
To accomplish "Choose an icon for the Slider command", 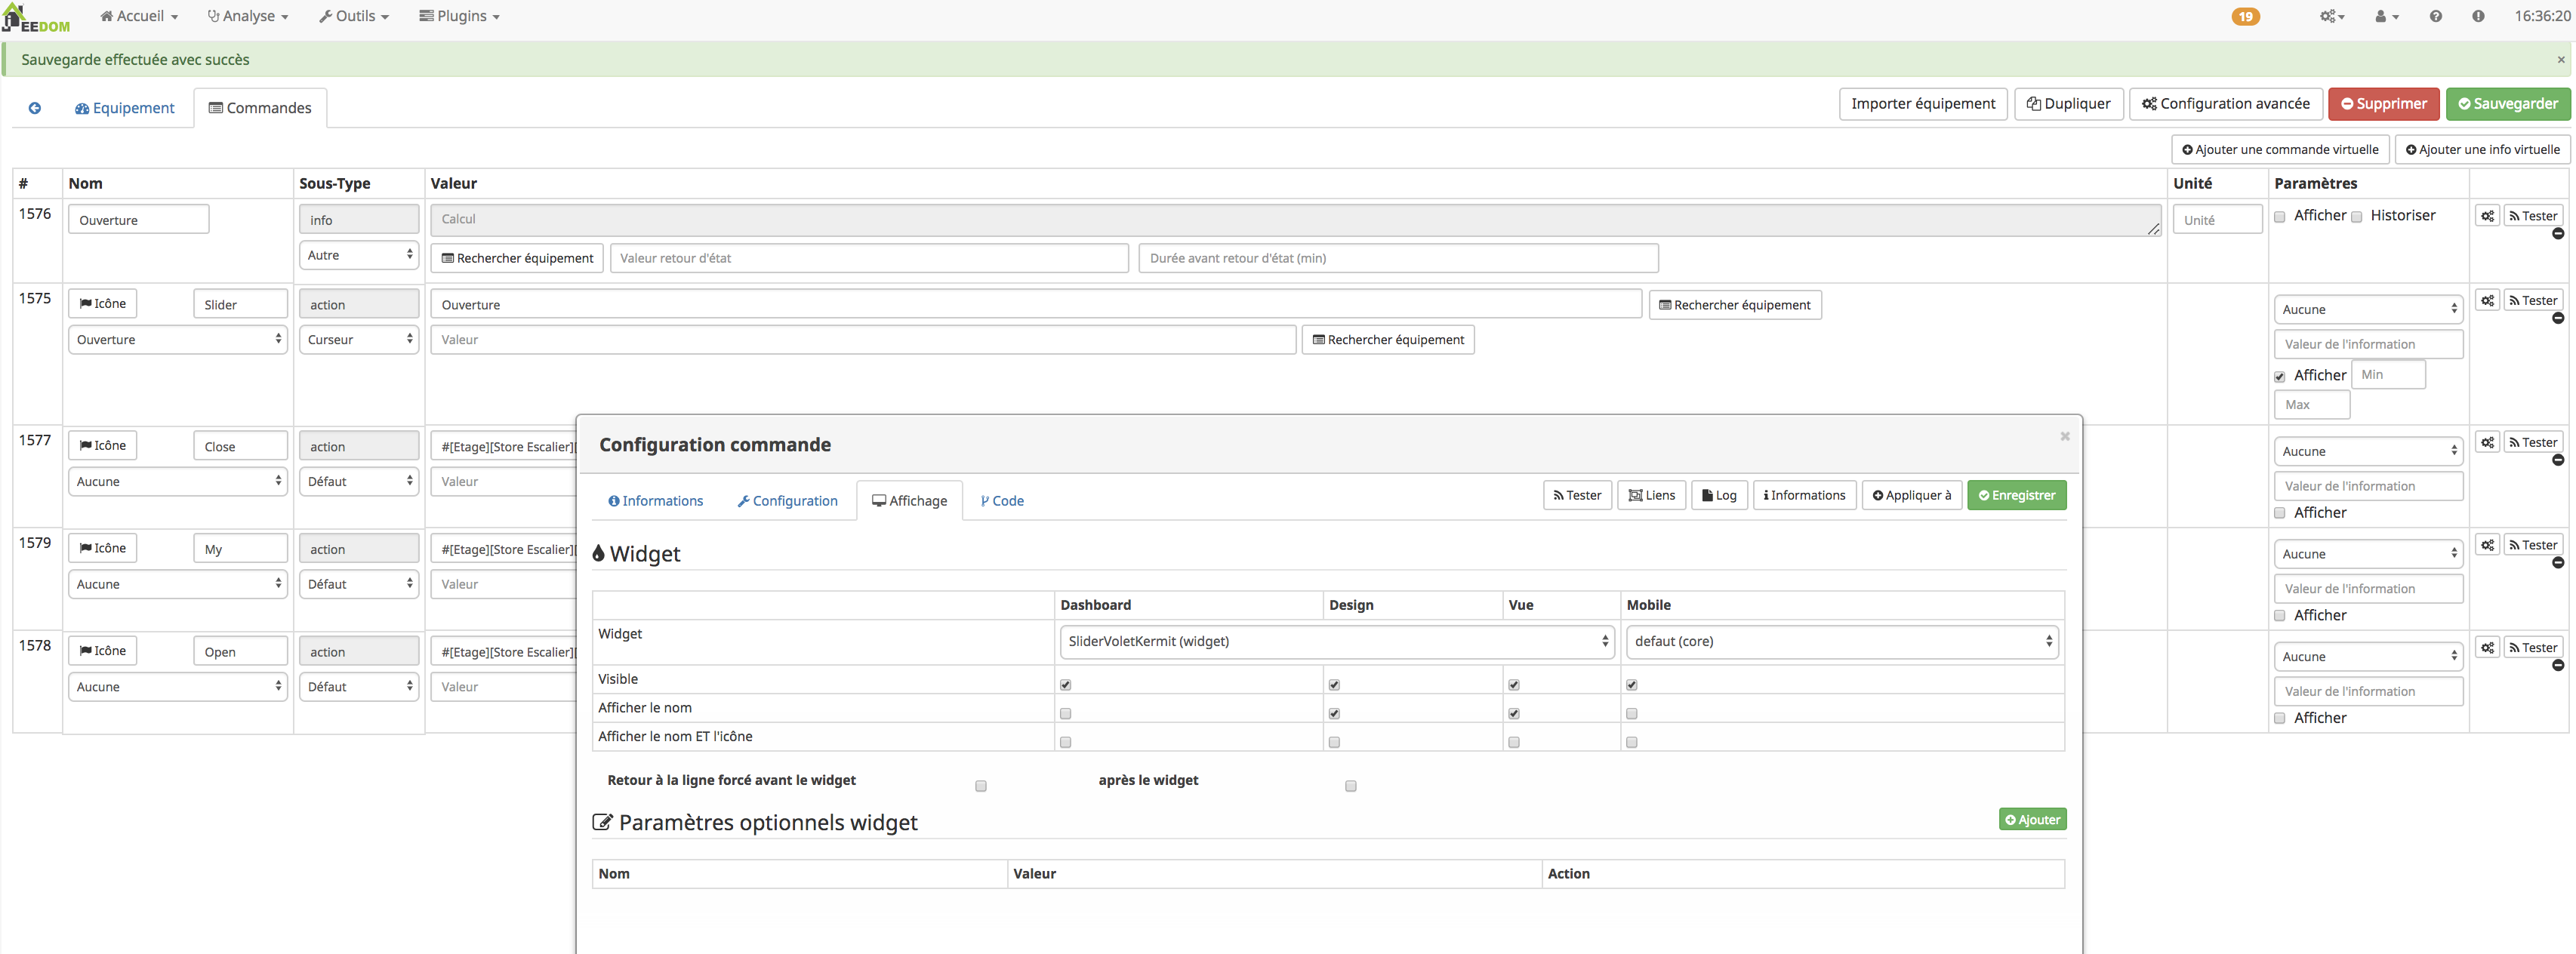I will point(103,304).
